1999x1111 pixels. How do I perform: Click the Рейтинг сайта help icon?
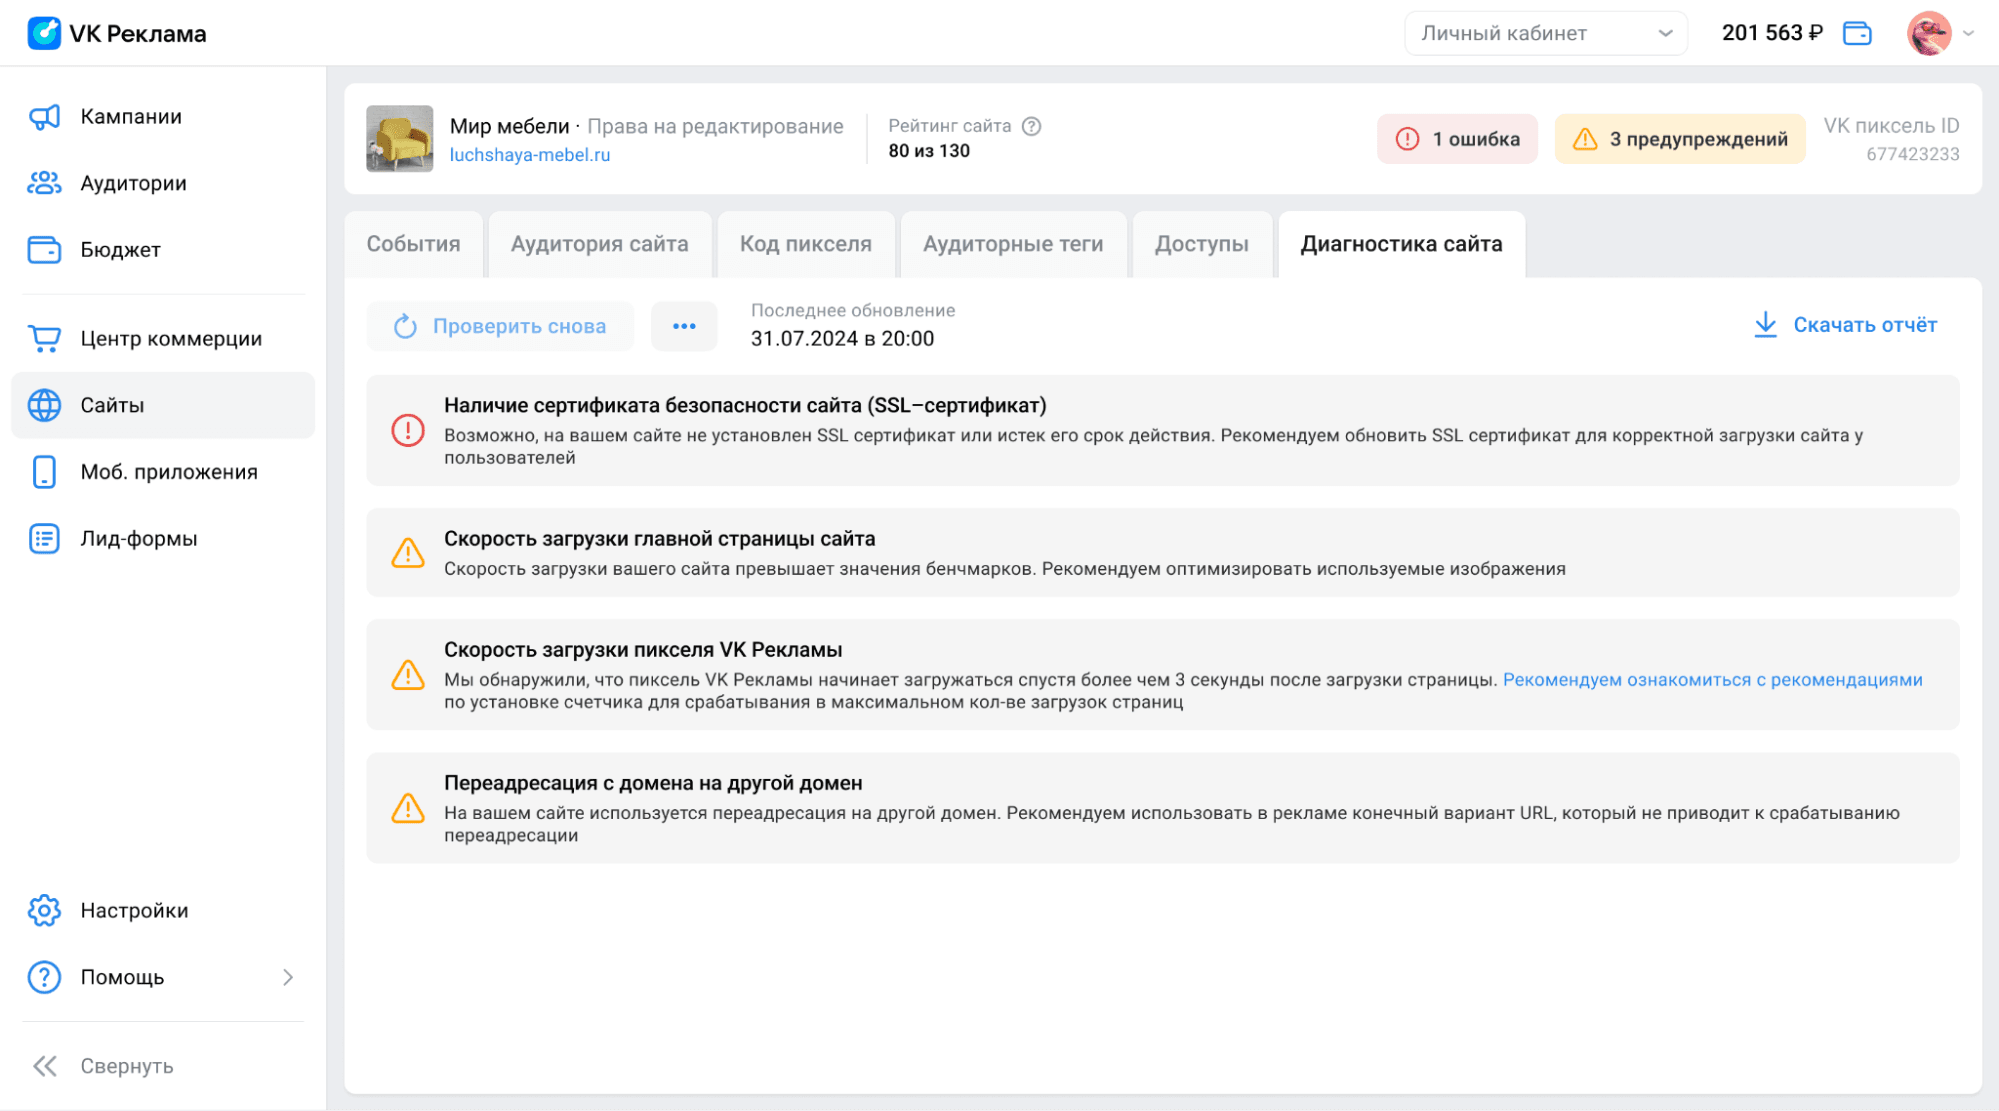pyautogui.click(x=1031, y=126)
